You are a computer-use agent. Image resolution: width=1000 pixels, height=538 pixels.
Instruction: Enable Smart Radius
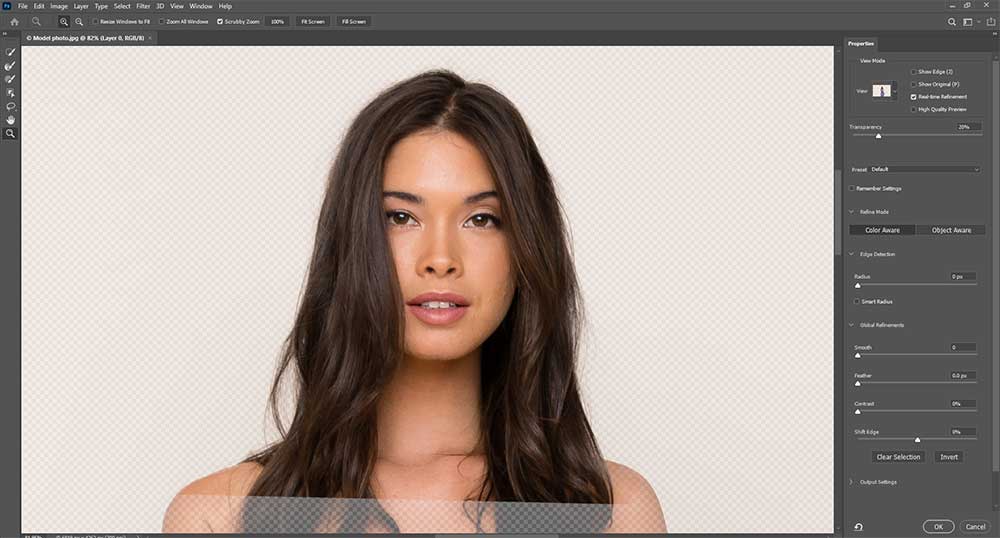857,302
